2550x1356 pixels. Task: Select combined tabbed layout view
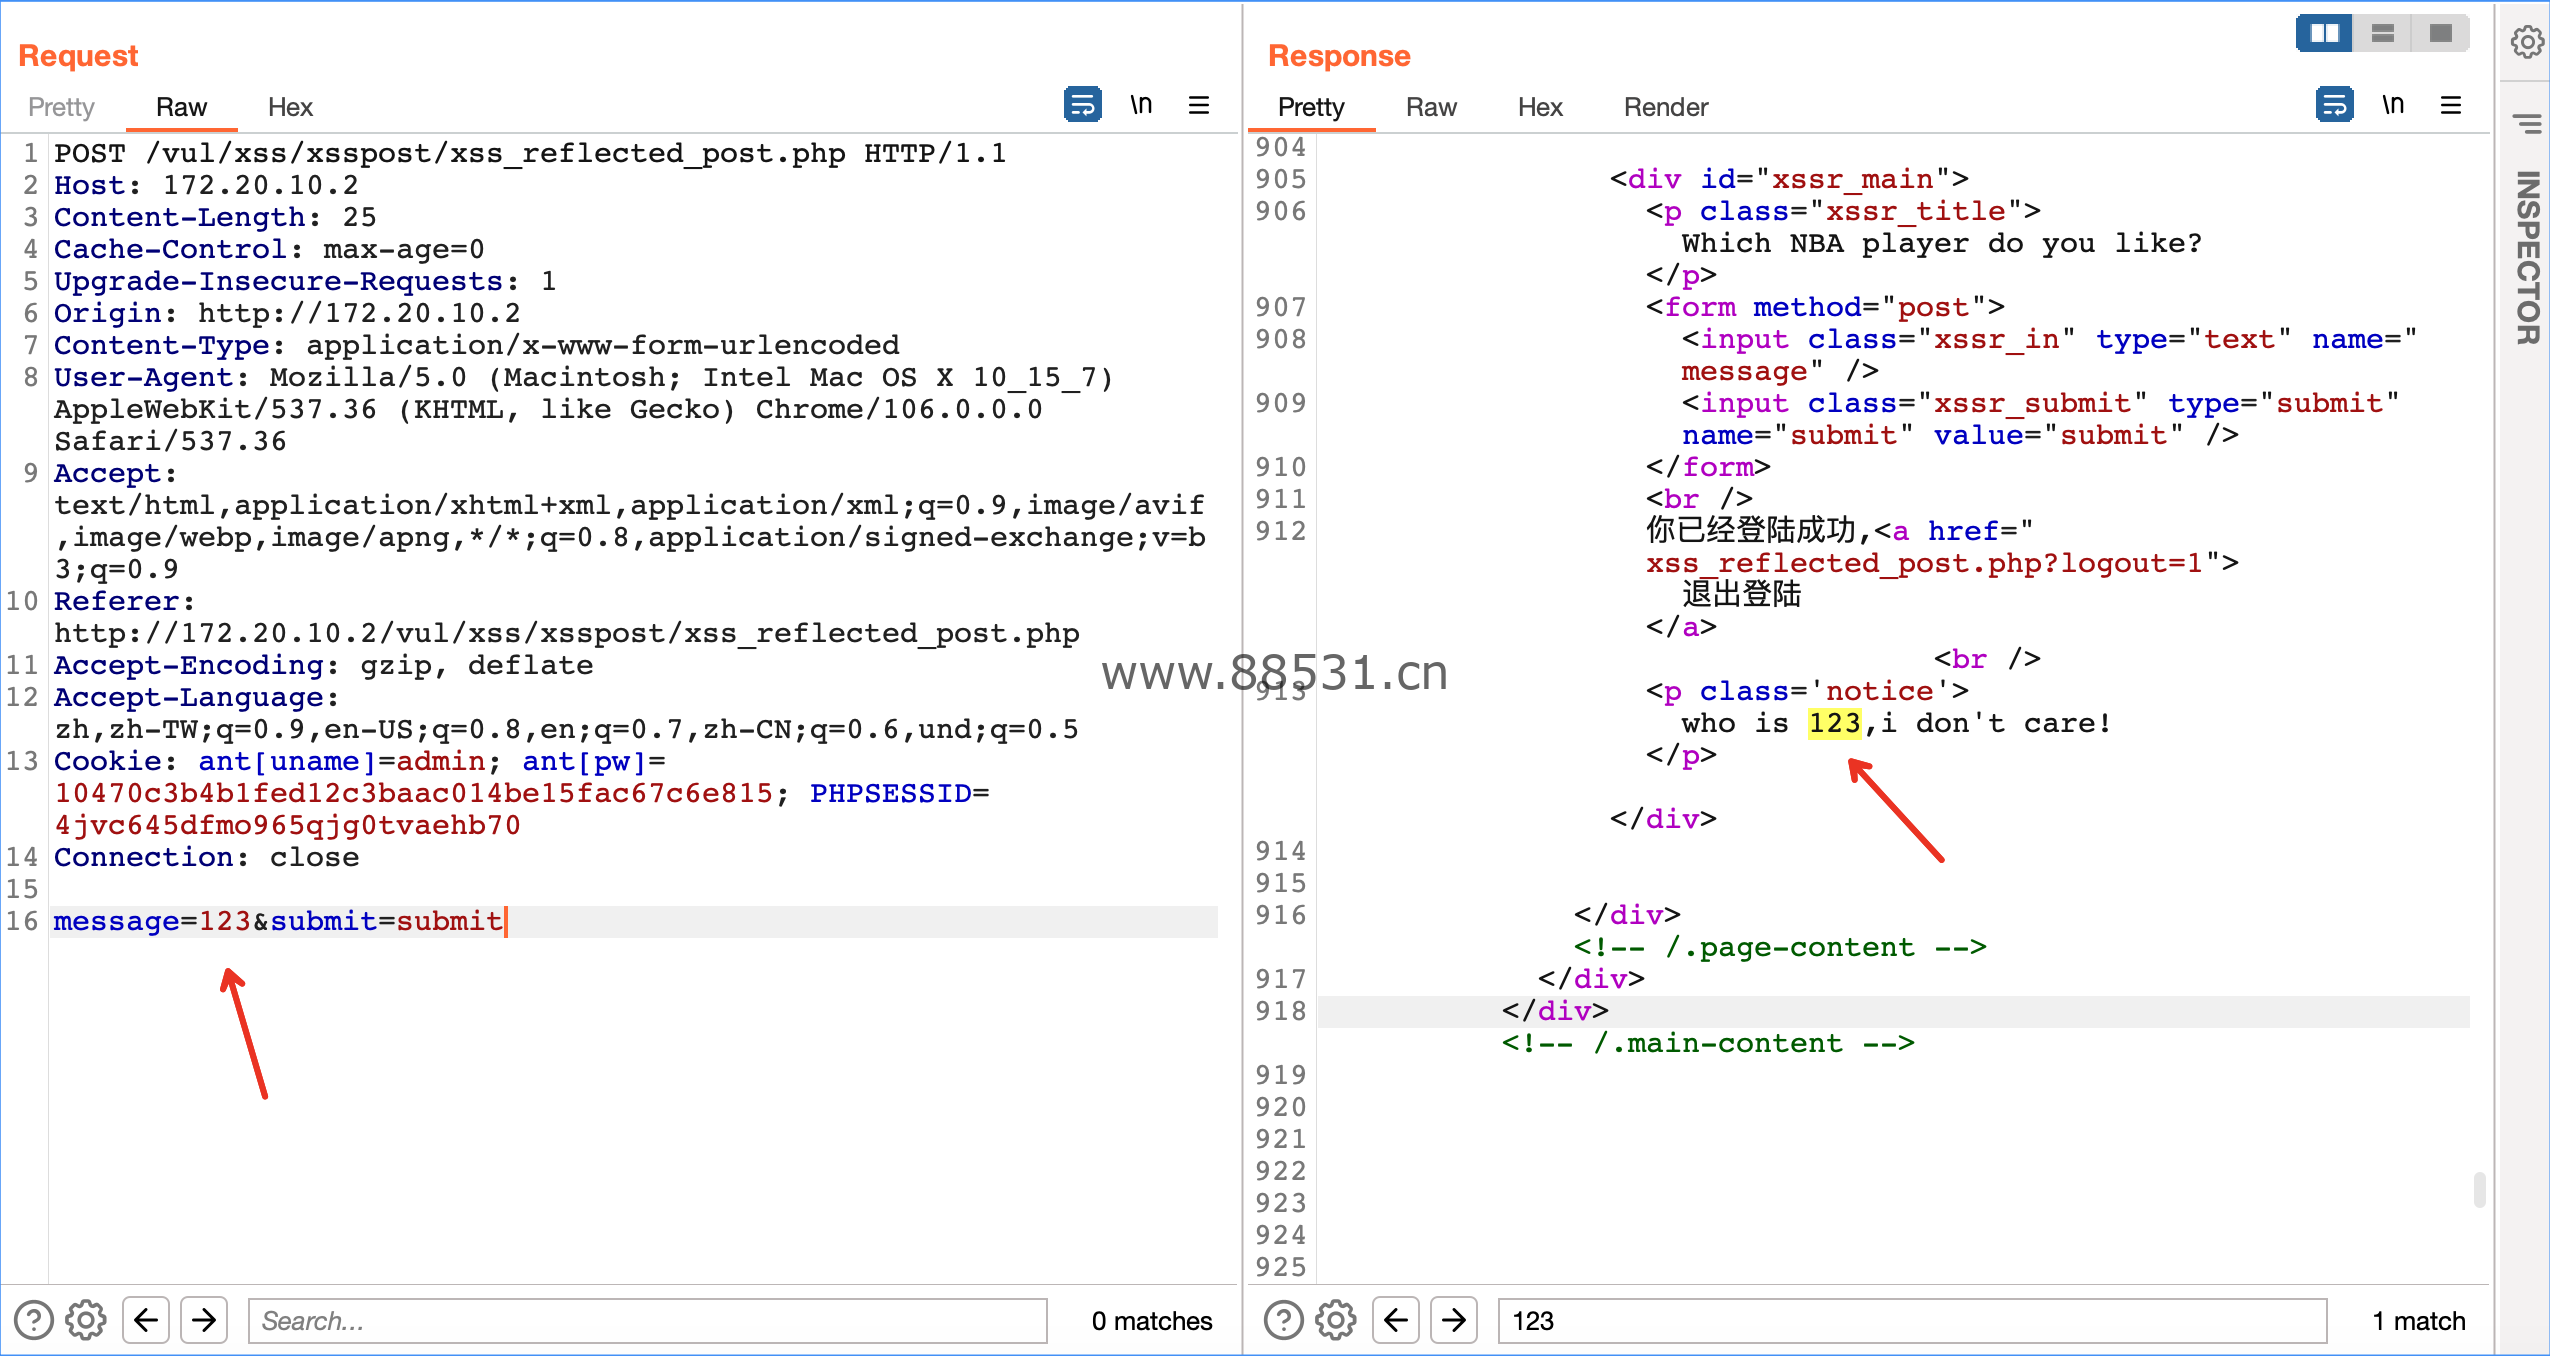coord(2440,33)
